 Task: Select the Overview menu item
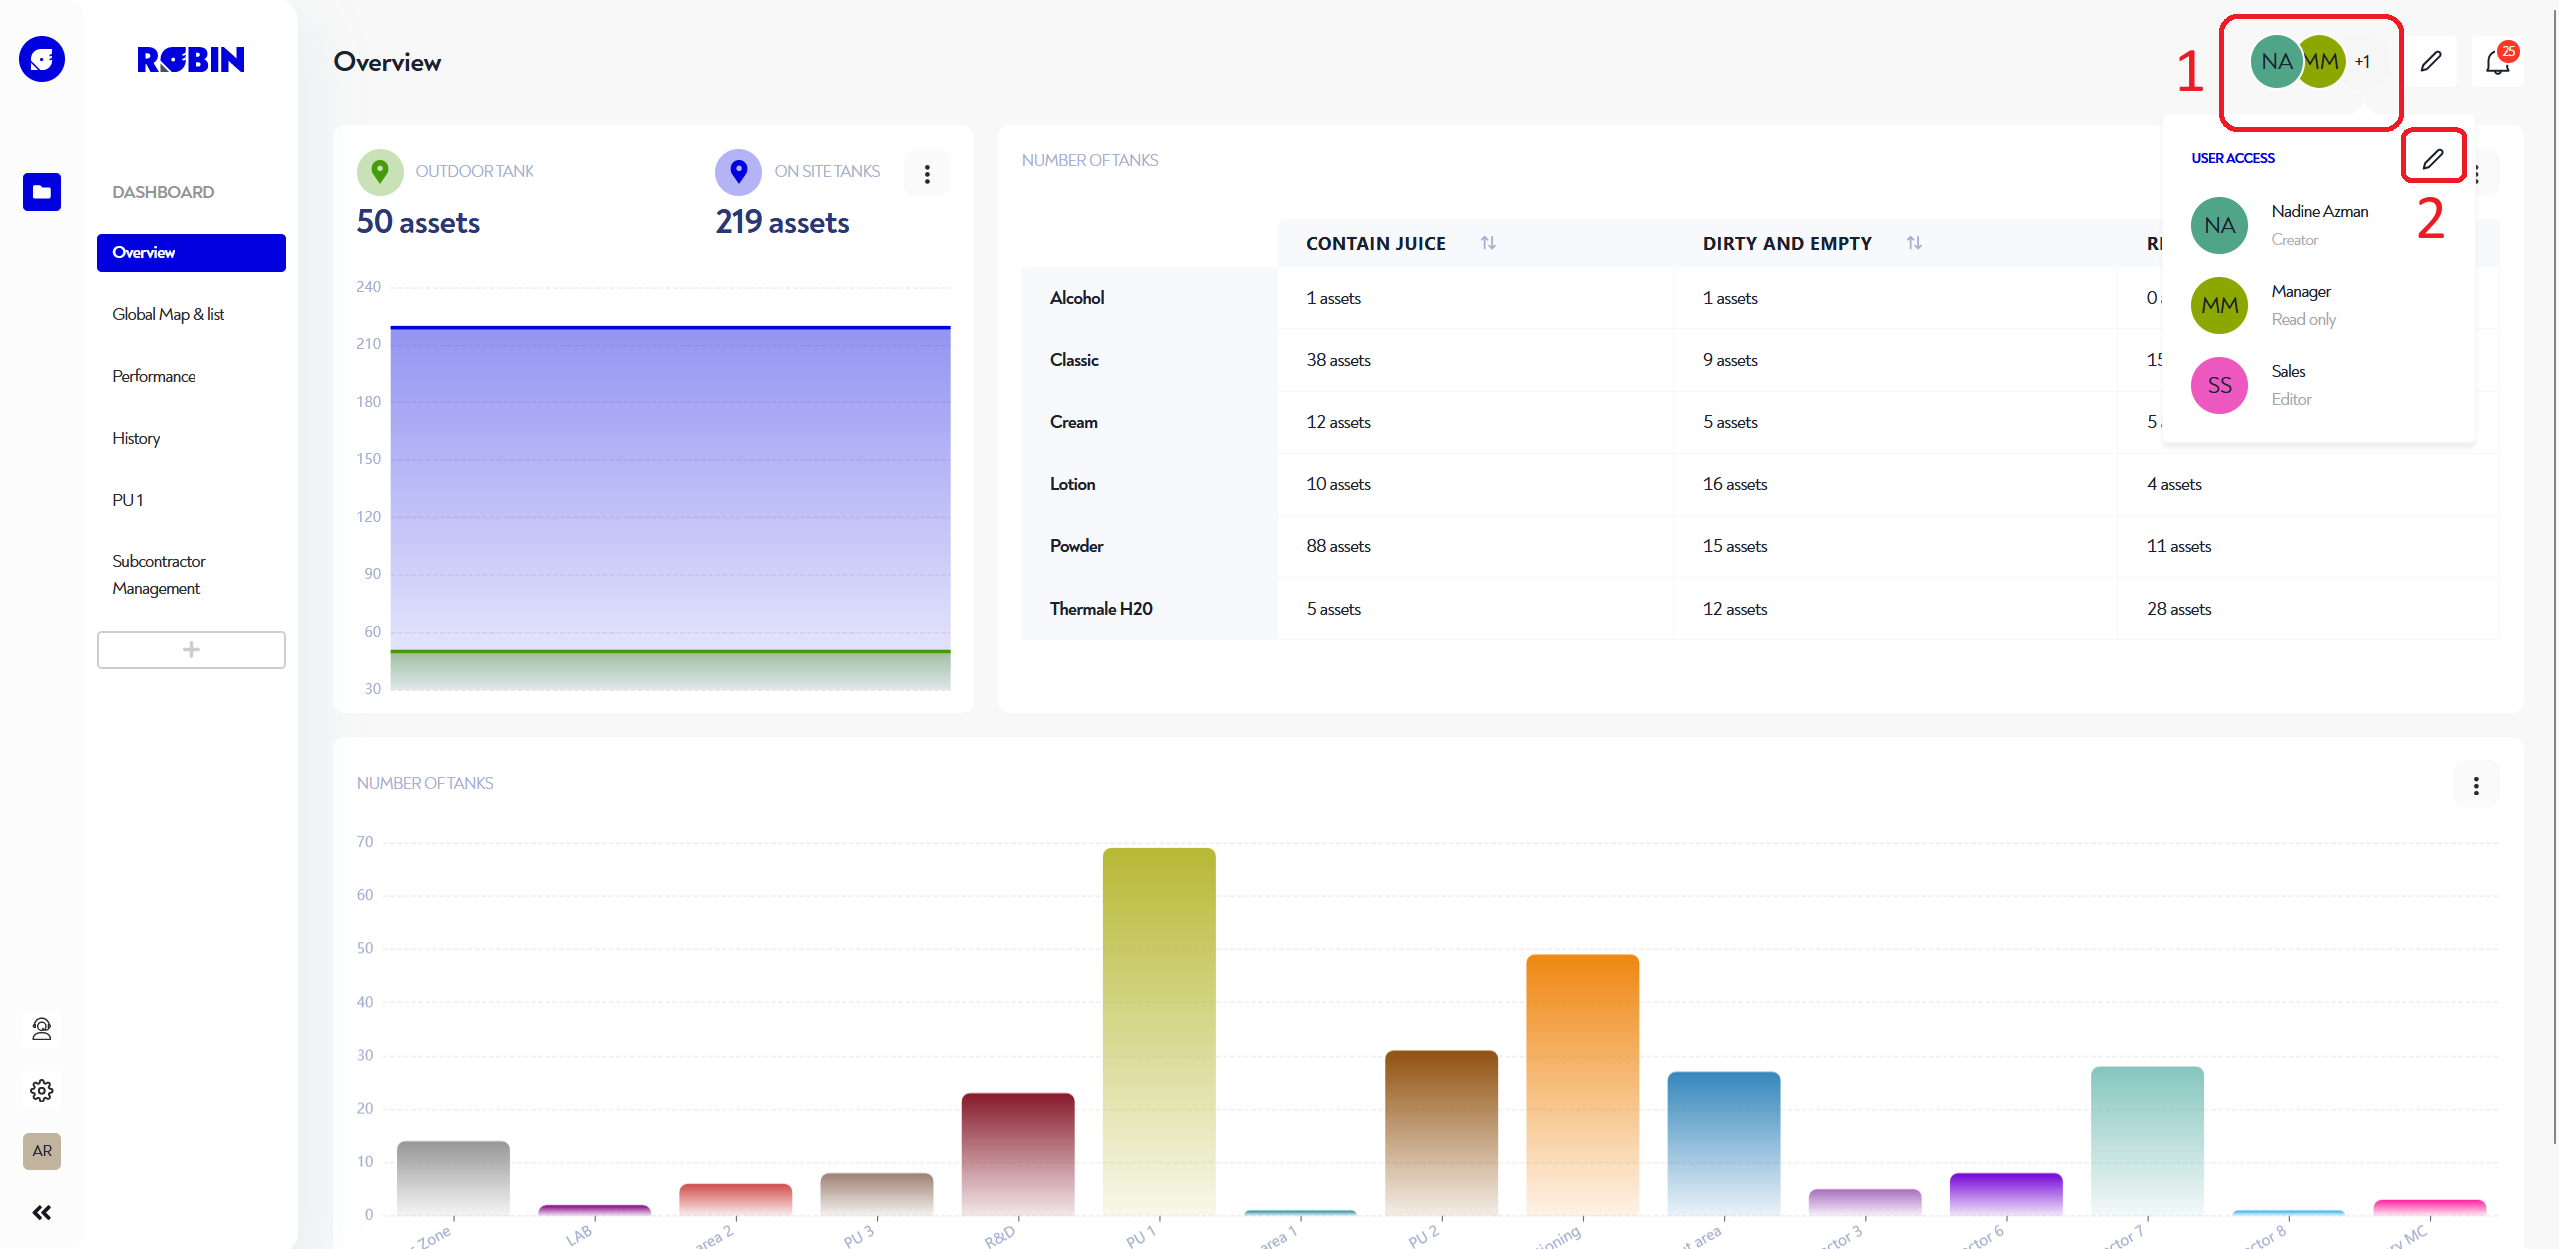coord(191,252)
